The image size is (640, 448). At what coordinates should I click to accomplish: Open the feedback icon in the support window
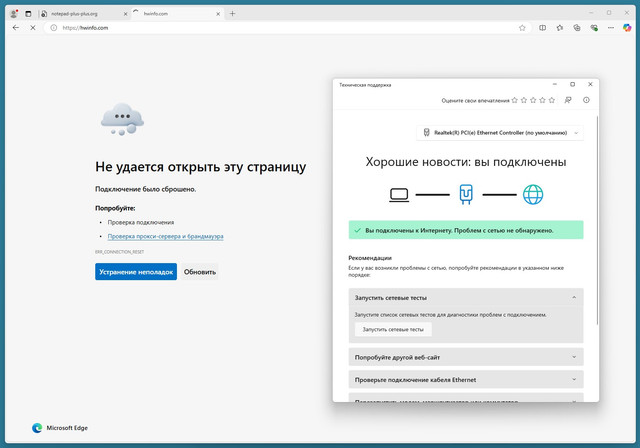coord(568,100)
